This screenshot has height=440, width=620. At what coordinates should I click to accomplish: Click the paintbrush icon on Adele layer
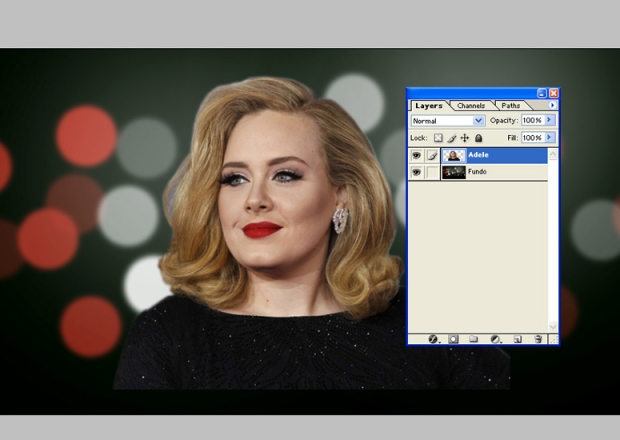pos(432,156)
